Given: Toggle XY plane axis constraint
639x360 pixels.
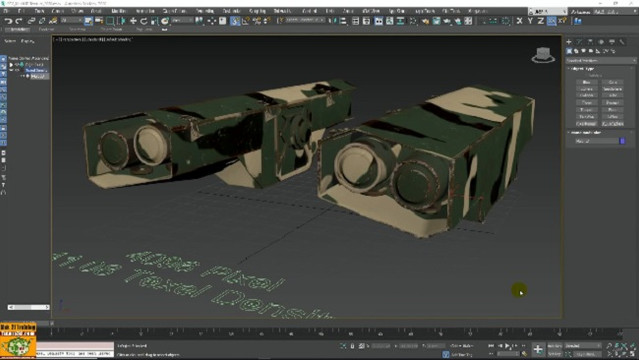Looking at the screenshot, I should [x=551, y=21].
